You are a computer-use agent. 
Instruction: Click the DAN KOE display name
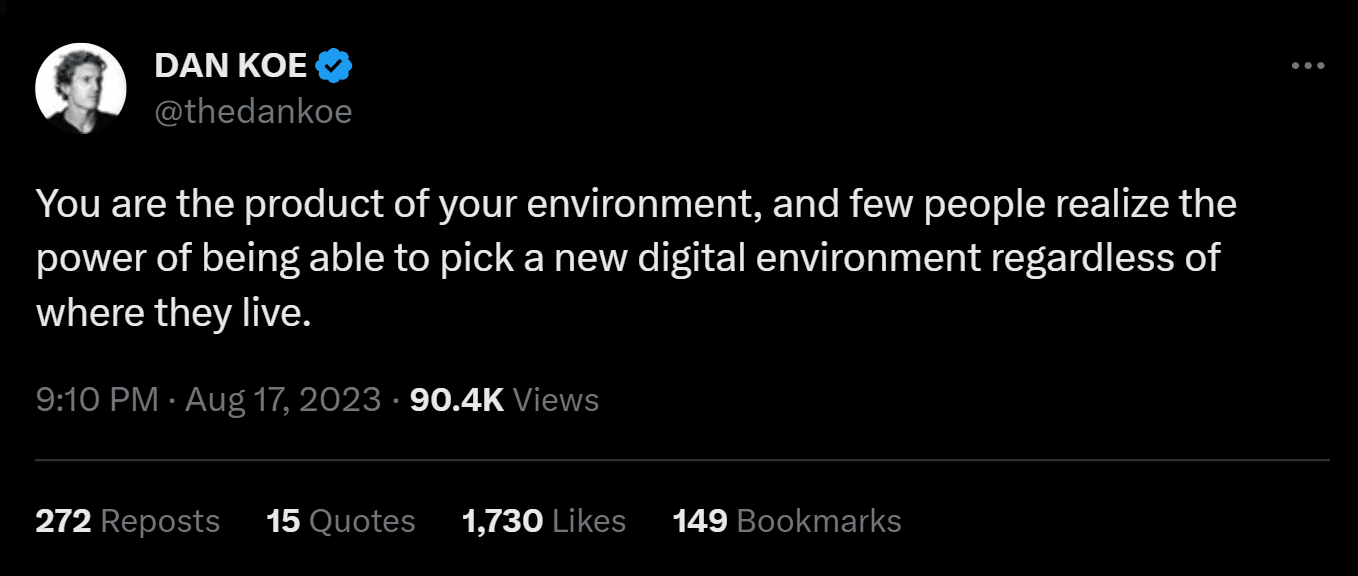[231, 67]
